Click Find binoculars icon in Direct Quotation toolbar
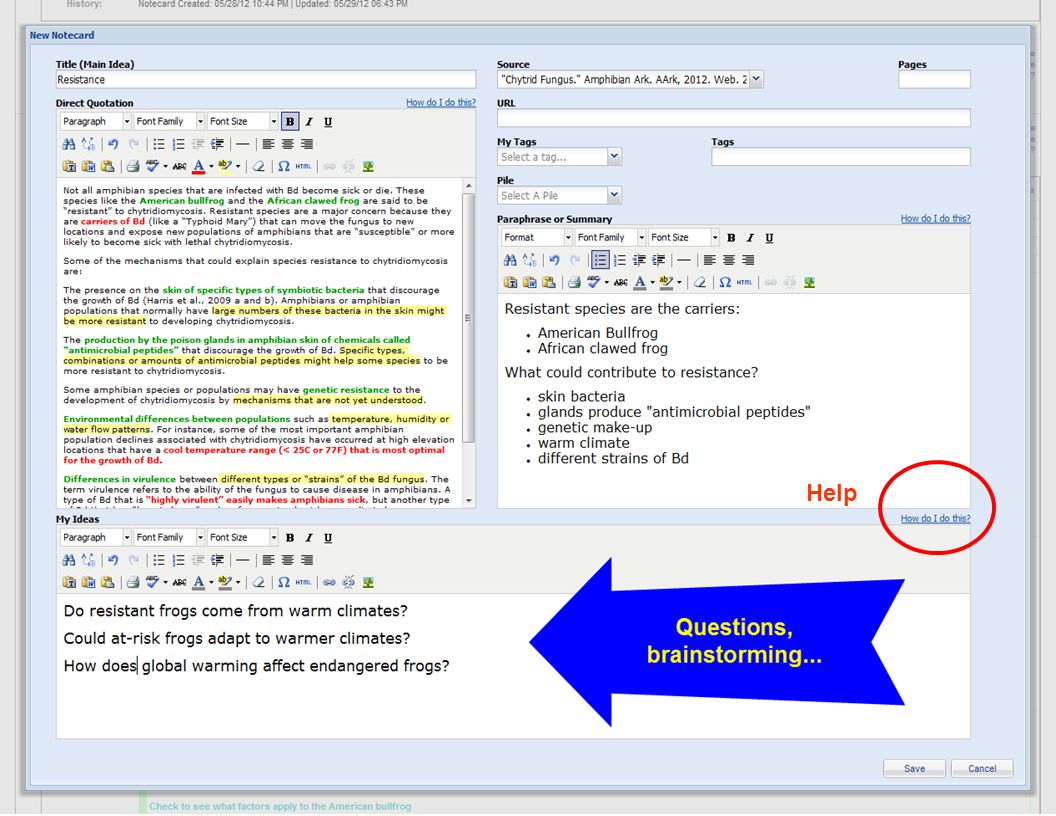 click(69, 144)
